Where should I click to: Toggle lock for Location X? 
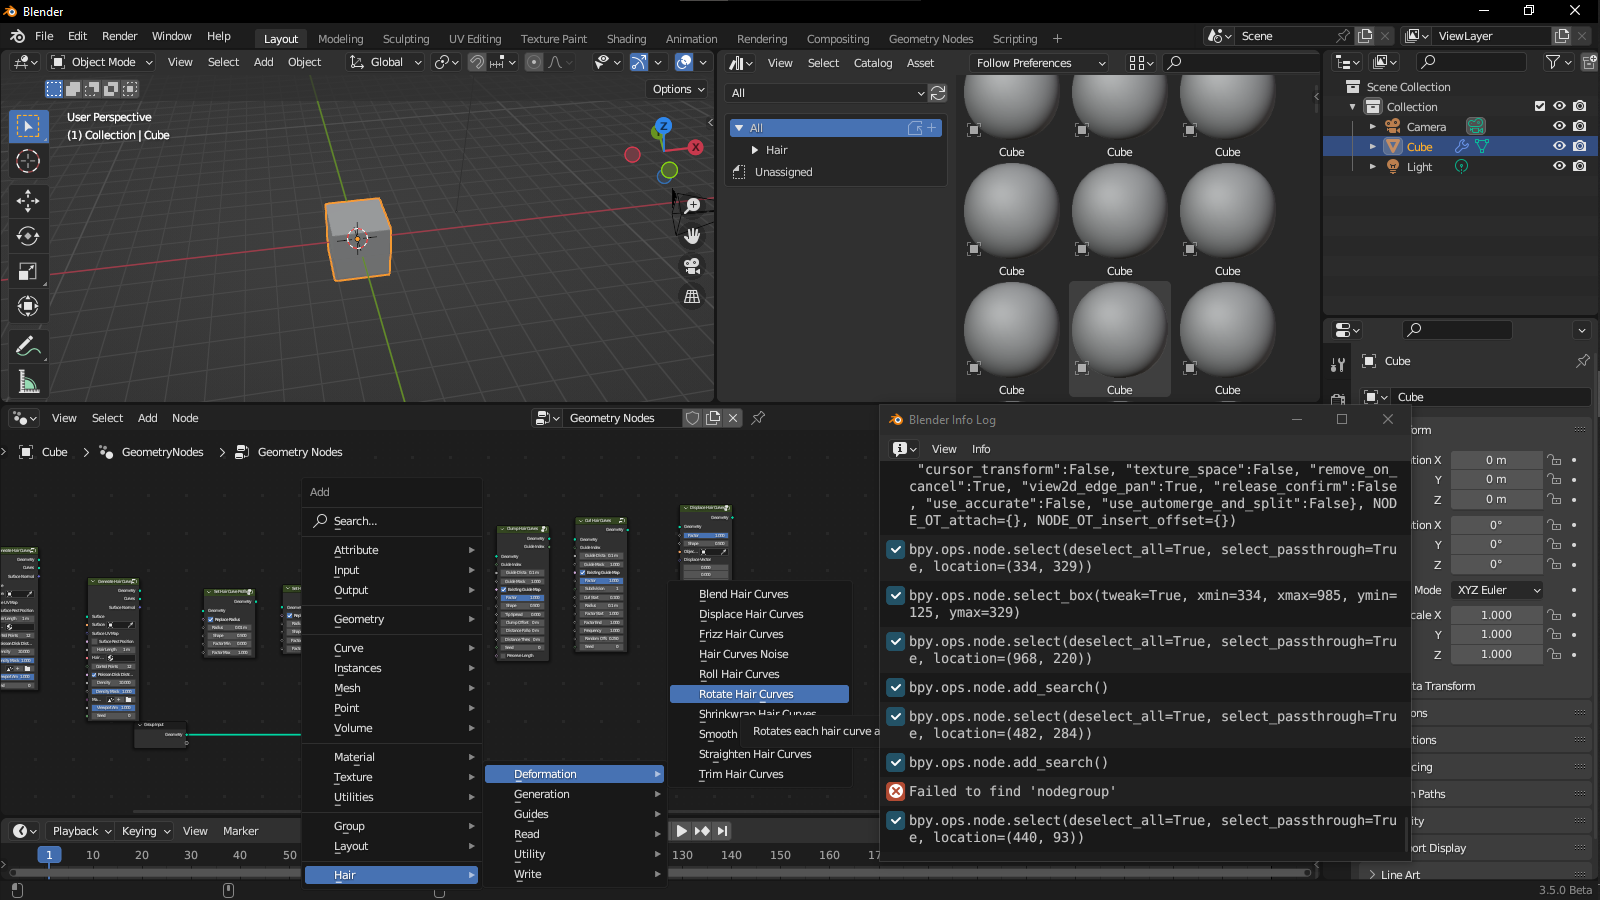[x=1554, y=460]
